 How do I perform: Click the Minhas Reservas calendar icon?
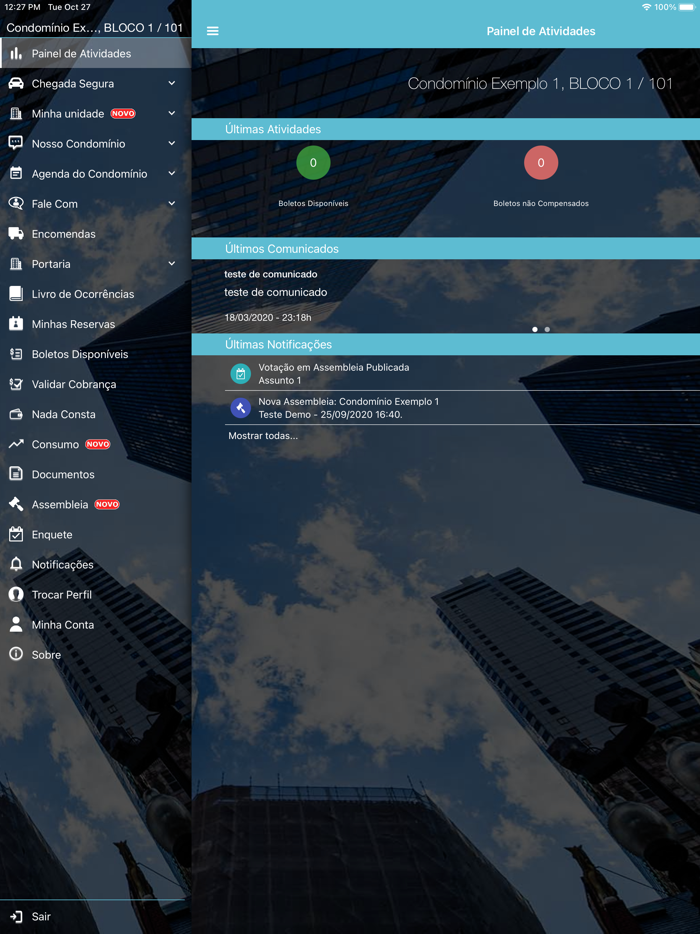point(16,324)
